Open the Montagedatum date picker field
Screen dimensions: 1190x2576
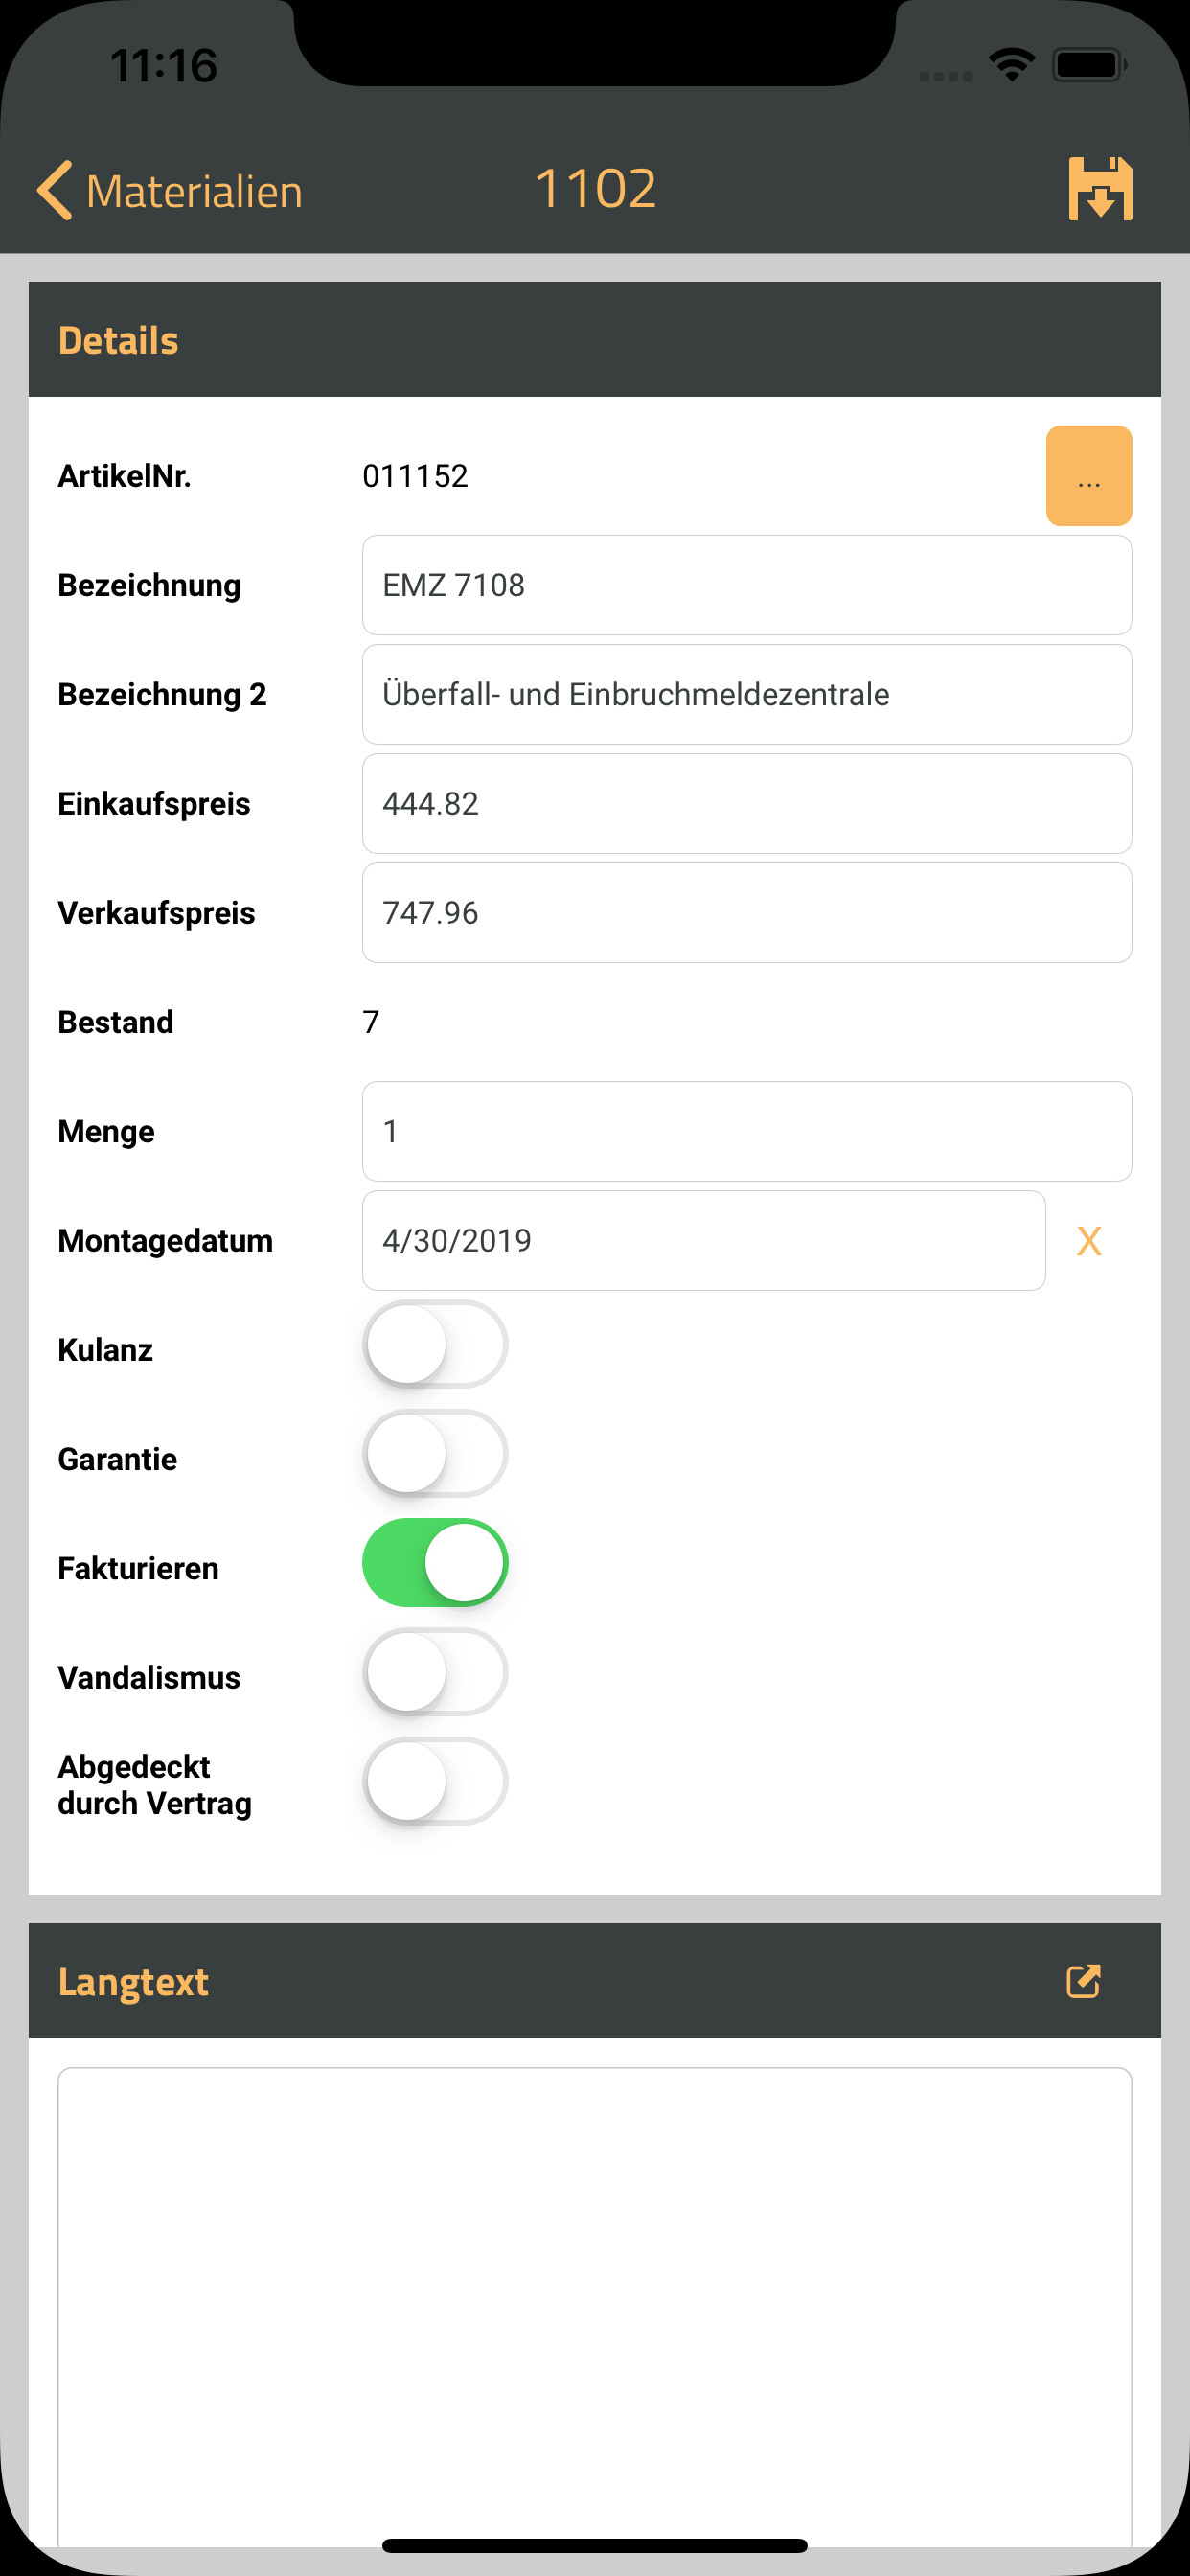(x=704, y=1241)
